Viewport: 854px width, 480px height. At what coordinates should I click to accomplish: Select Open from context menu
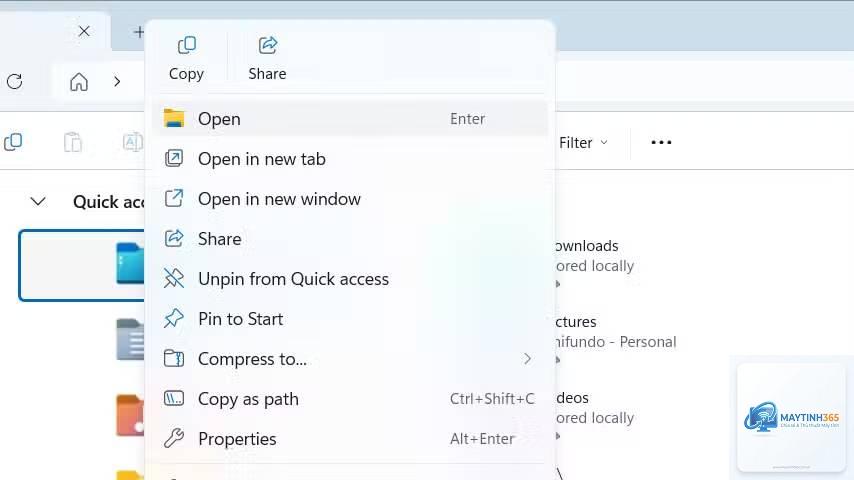(x=350, y=119)
